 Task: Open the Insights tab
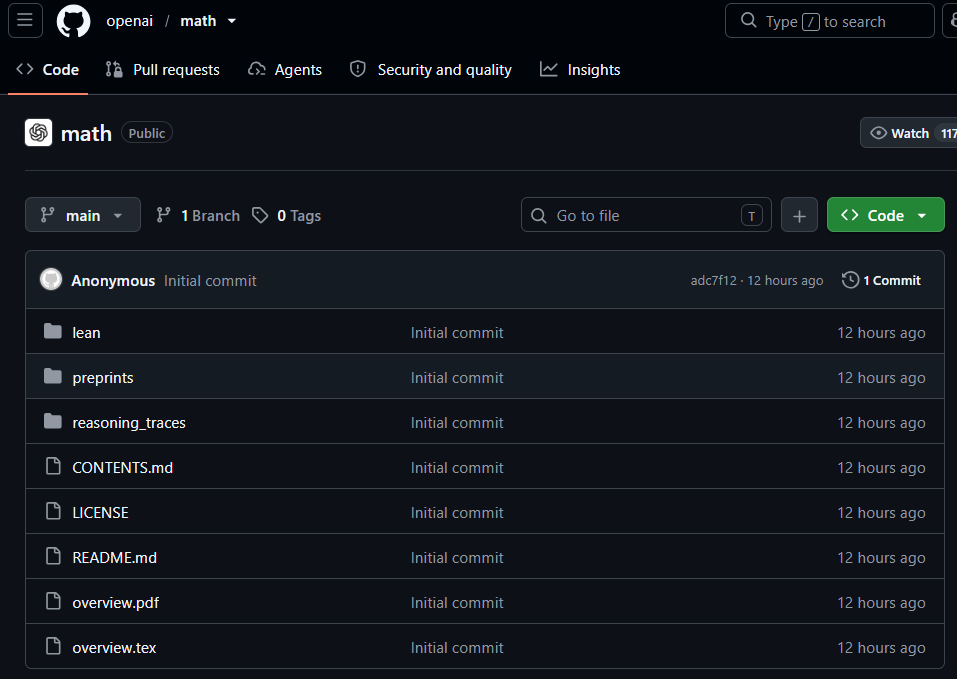pyautogui.click(x=580, y=70)
